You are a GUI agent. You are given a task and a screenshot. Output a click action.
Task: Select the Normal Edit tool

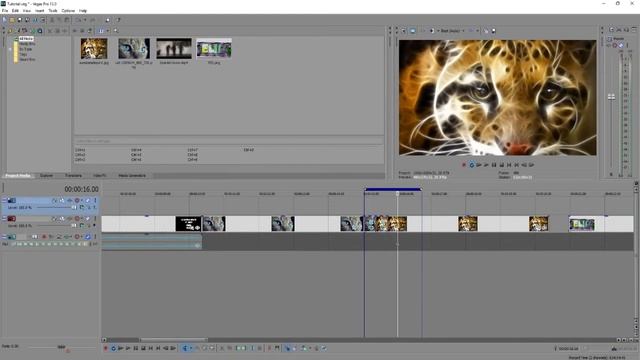[185, 348]
